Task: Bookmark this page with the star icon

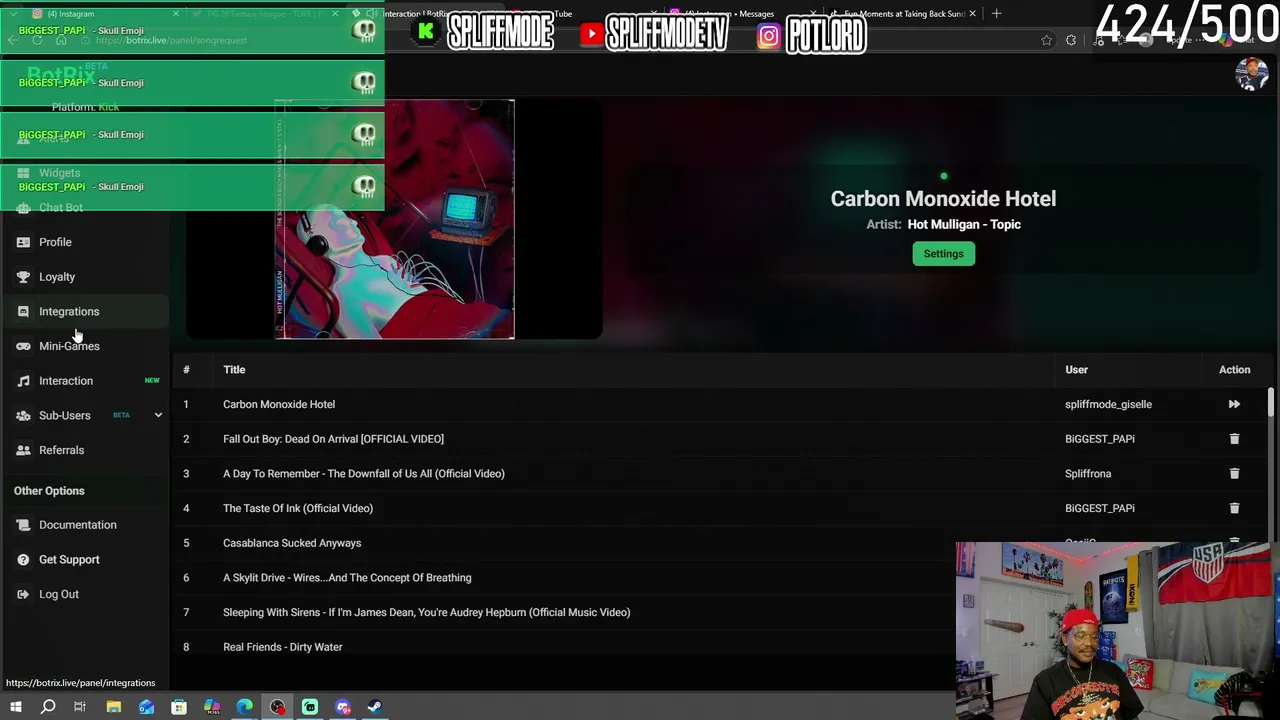Action: coord(1046,41)
